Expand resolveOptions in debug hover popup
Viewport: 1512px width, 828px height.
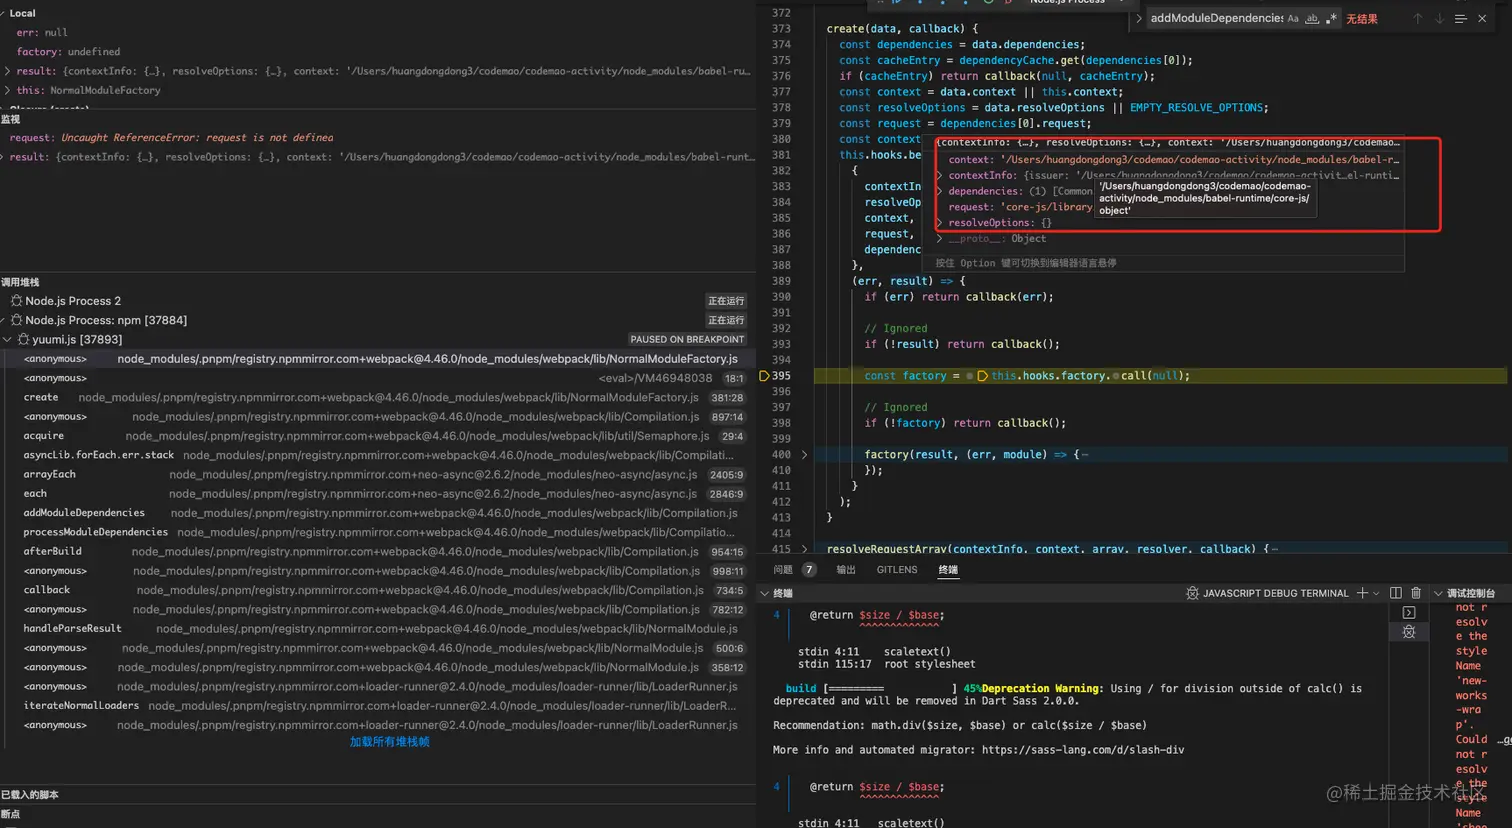click(940, 223)
